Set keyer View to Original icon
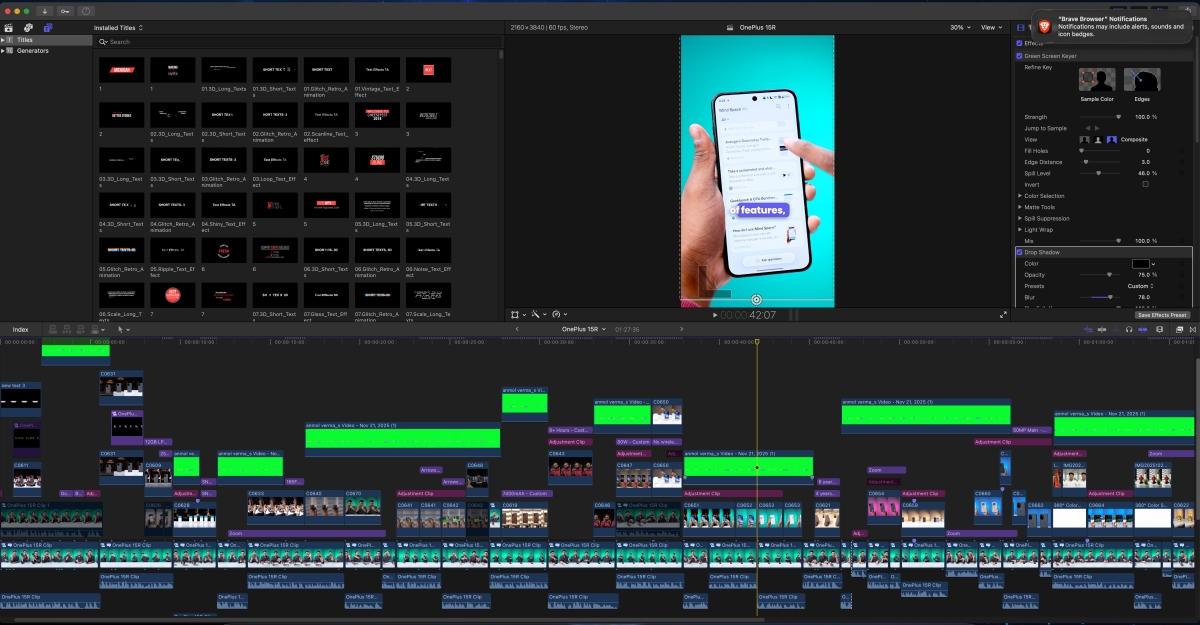Image resolution: width=1200 pixels, height=625 pixels. click(x=1086, y=139)
